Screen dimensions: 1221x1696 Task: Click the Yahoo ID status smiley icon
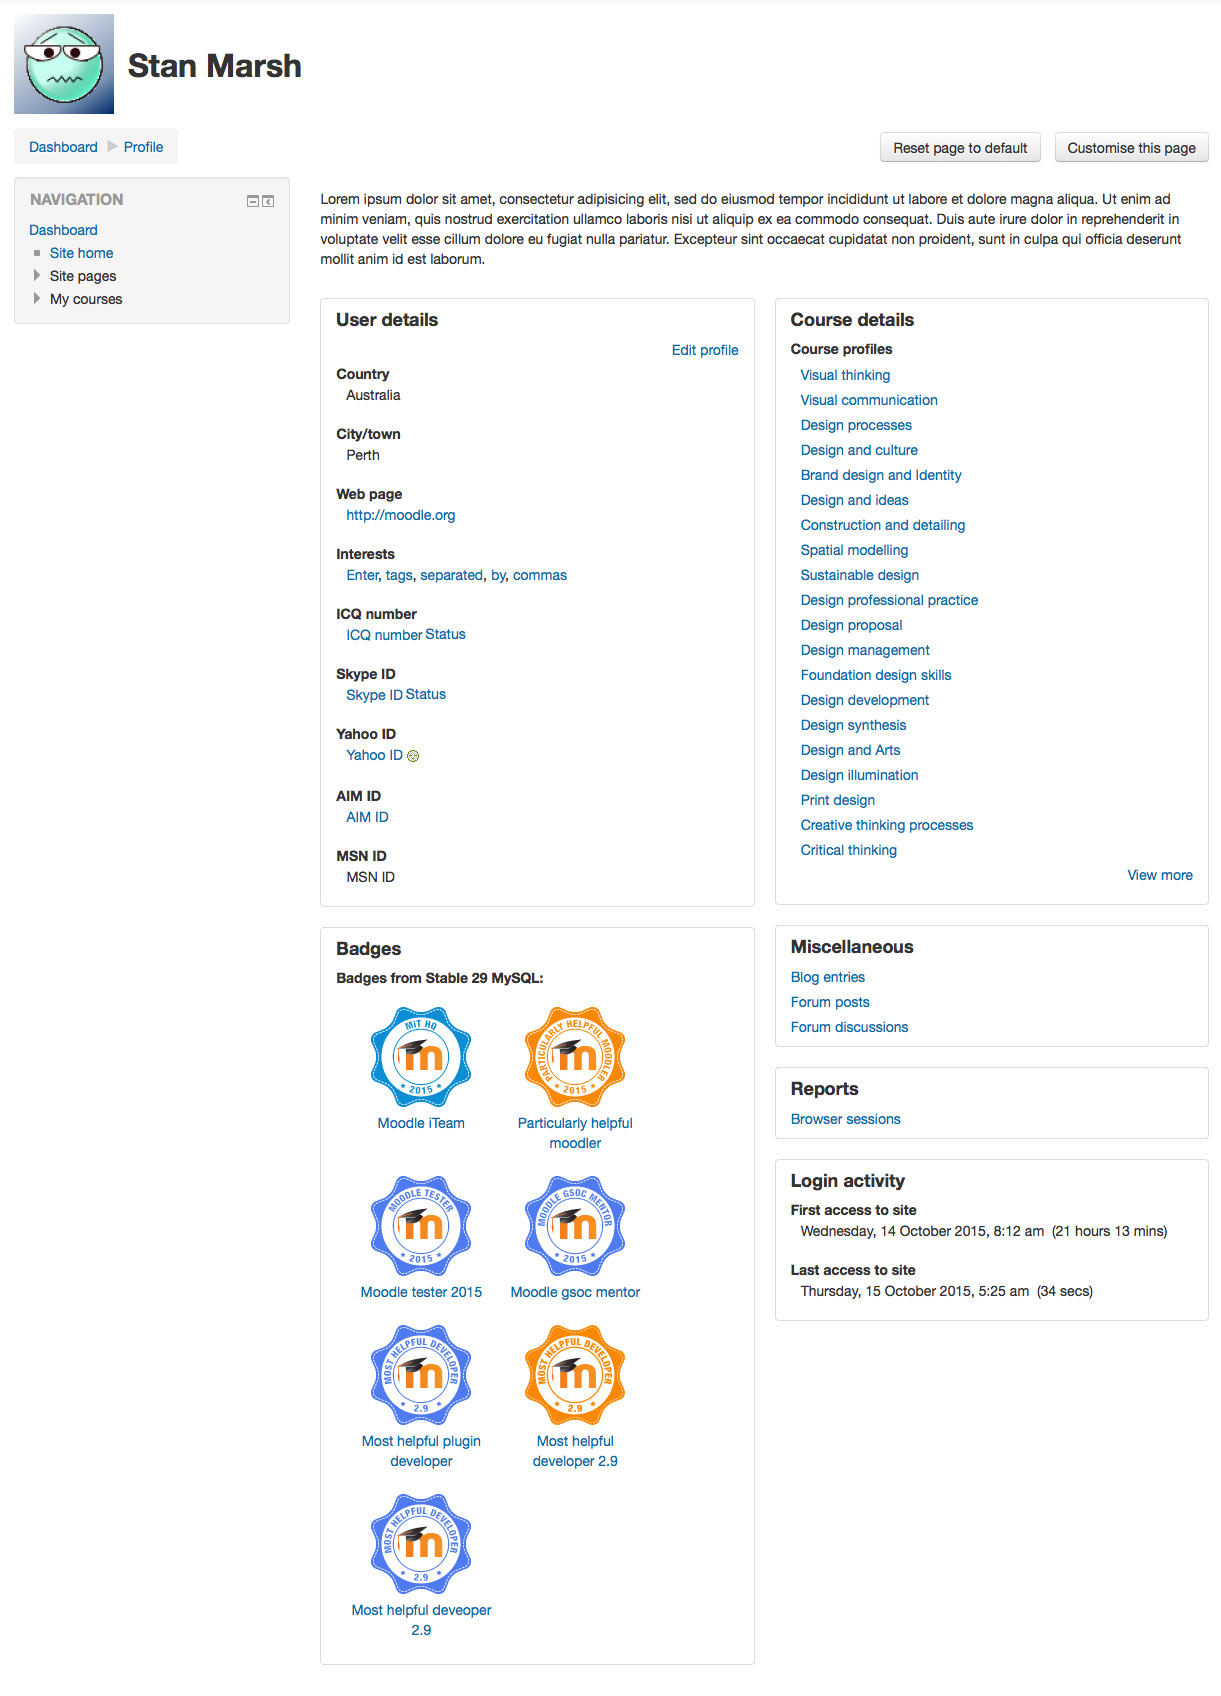point(413,756)
